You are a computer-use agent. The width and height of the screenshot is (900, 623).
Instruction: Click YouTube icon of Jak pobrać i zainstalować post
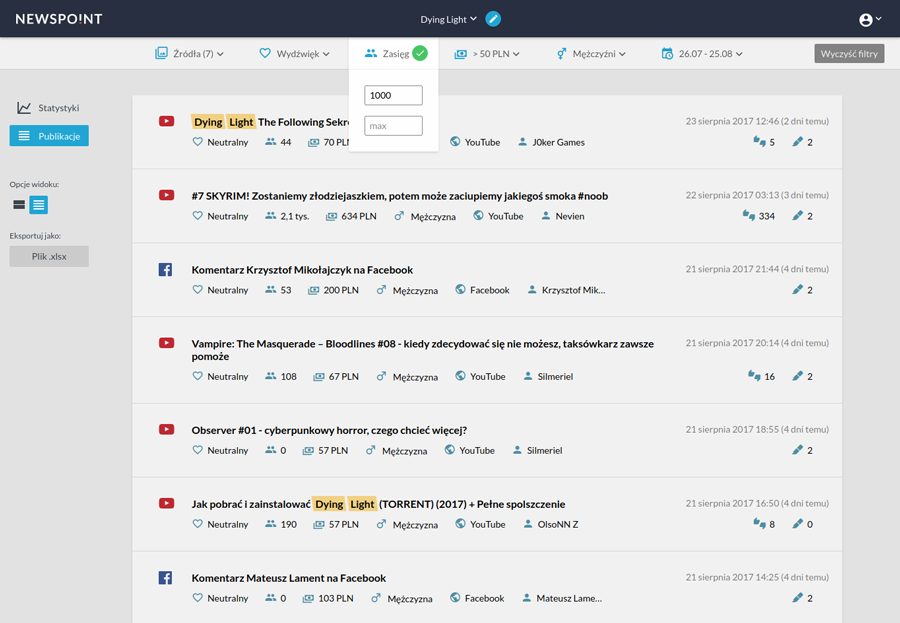pyautogui.click(x=166, y=504)
